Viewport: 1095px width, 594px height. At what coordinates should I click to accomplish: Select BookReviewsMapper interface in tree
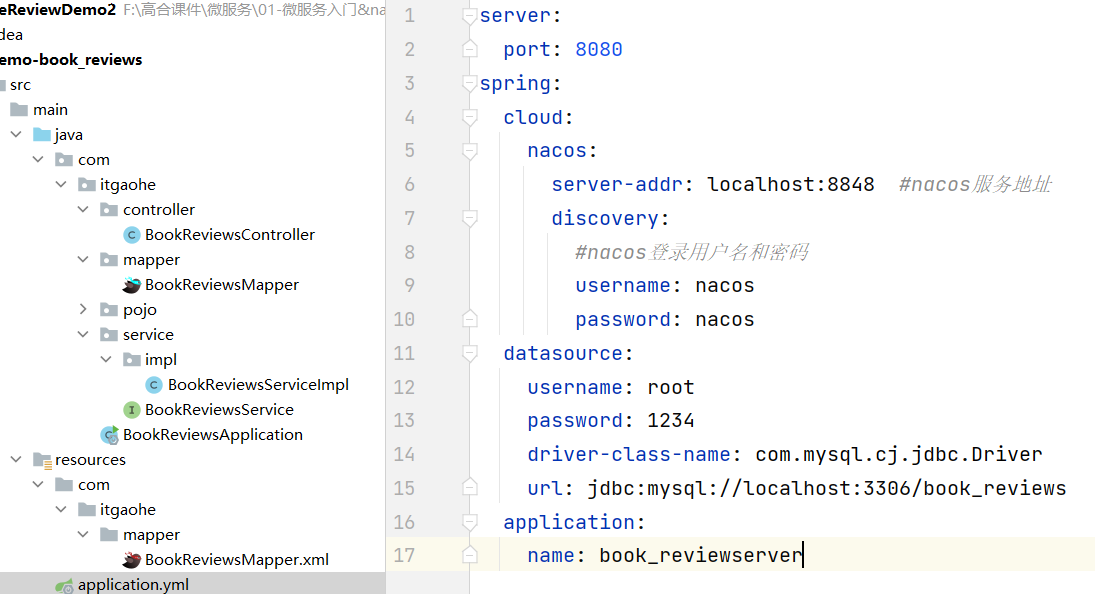221,285
